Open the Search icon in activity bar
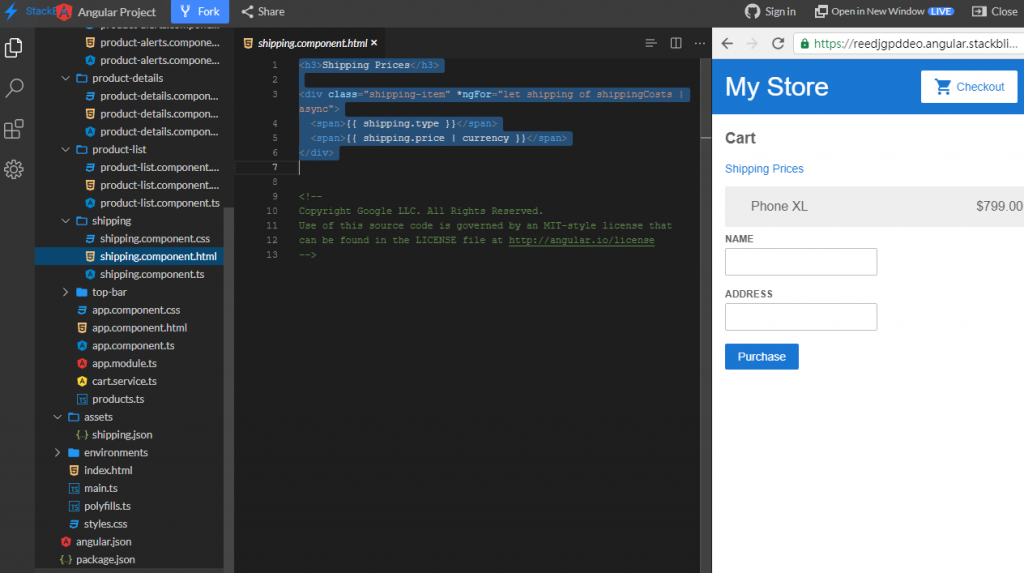 pos(14,88)
